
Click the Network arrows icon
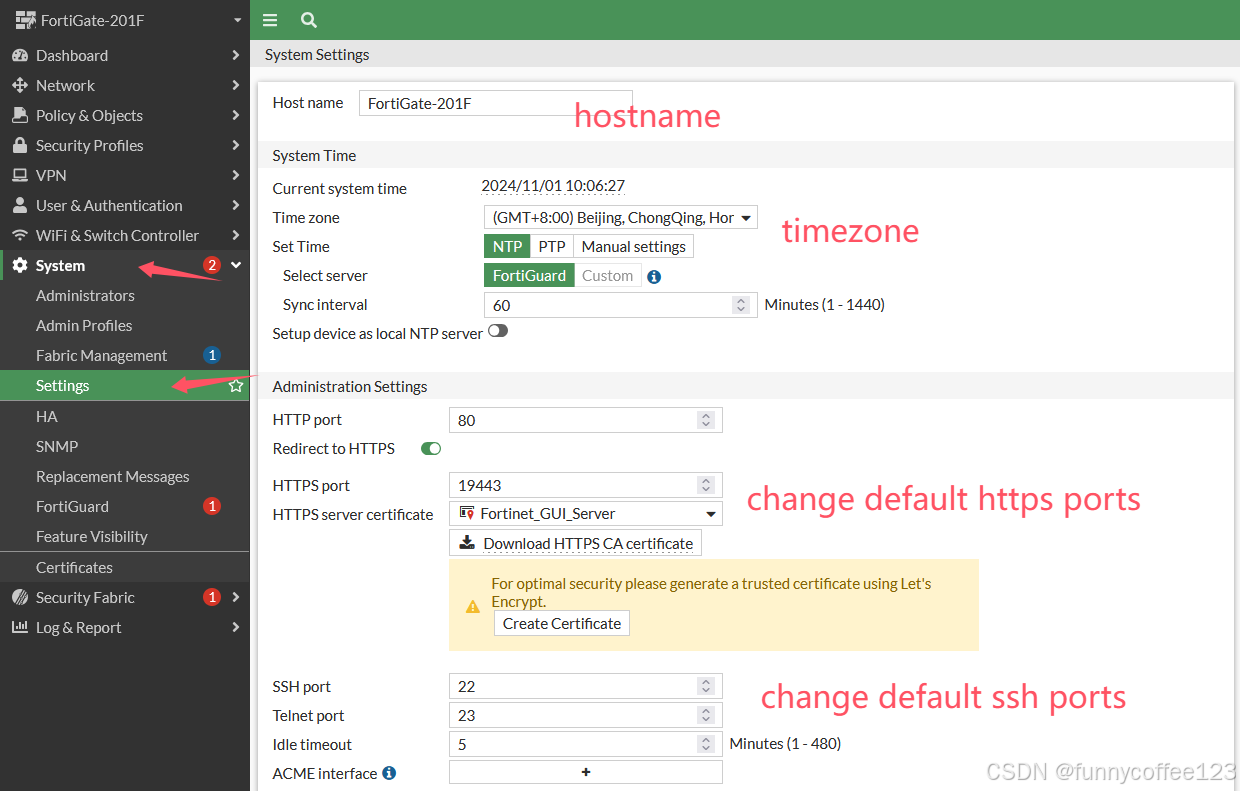click(x=20, y=85)
